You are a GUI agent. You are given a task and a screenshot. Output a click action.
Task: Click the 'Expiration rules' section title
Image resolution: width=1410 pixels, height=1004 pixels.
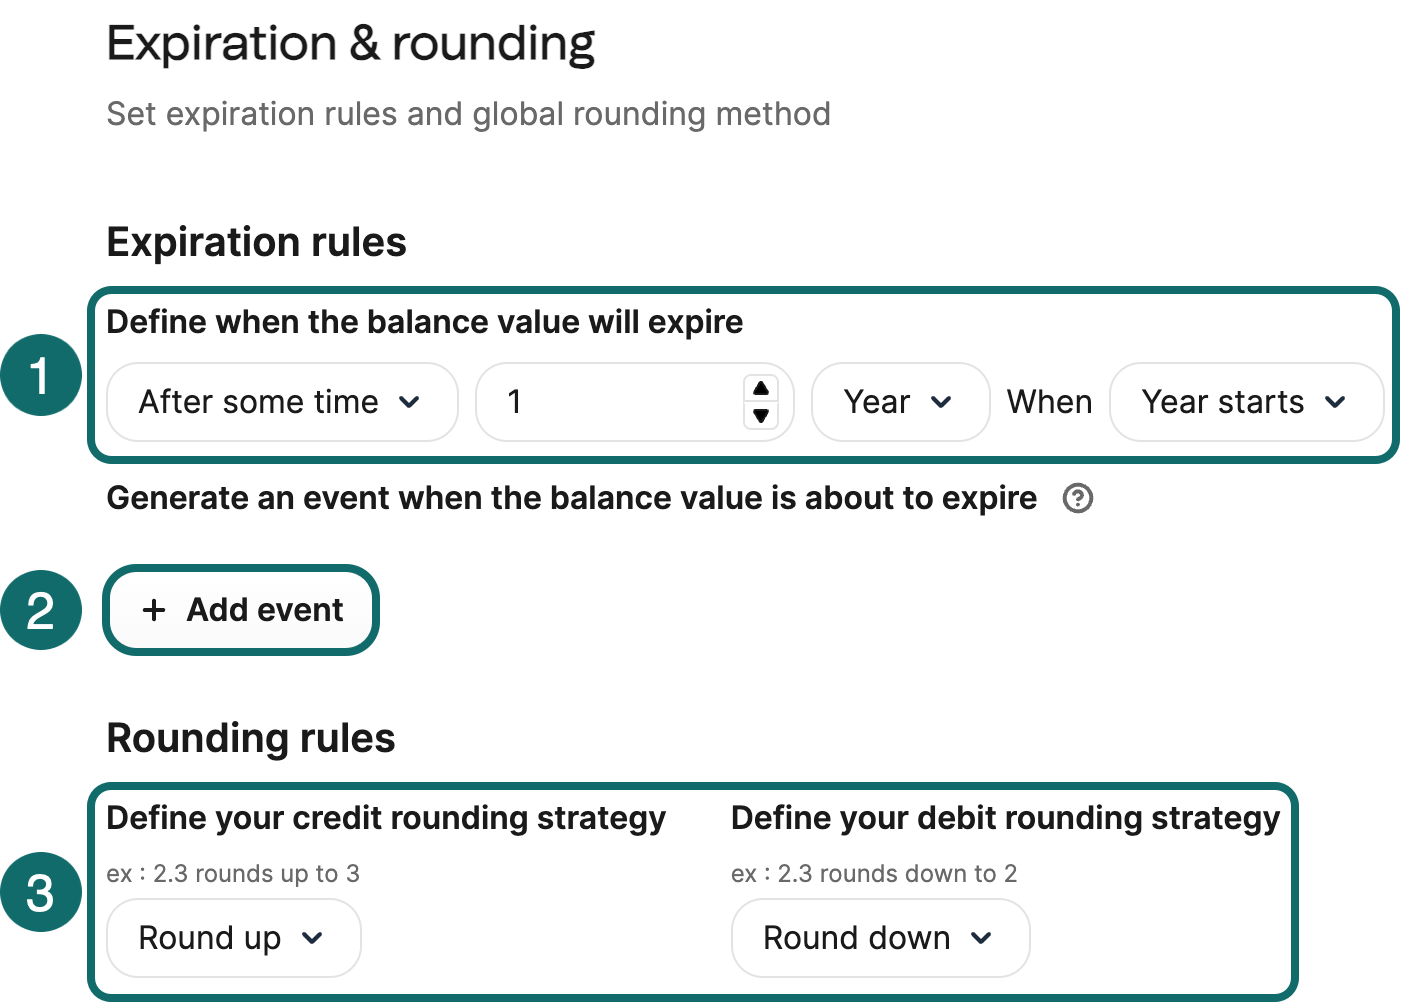click(256, 242)
